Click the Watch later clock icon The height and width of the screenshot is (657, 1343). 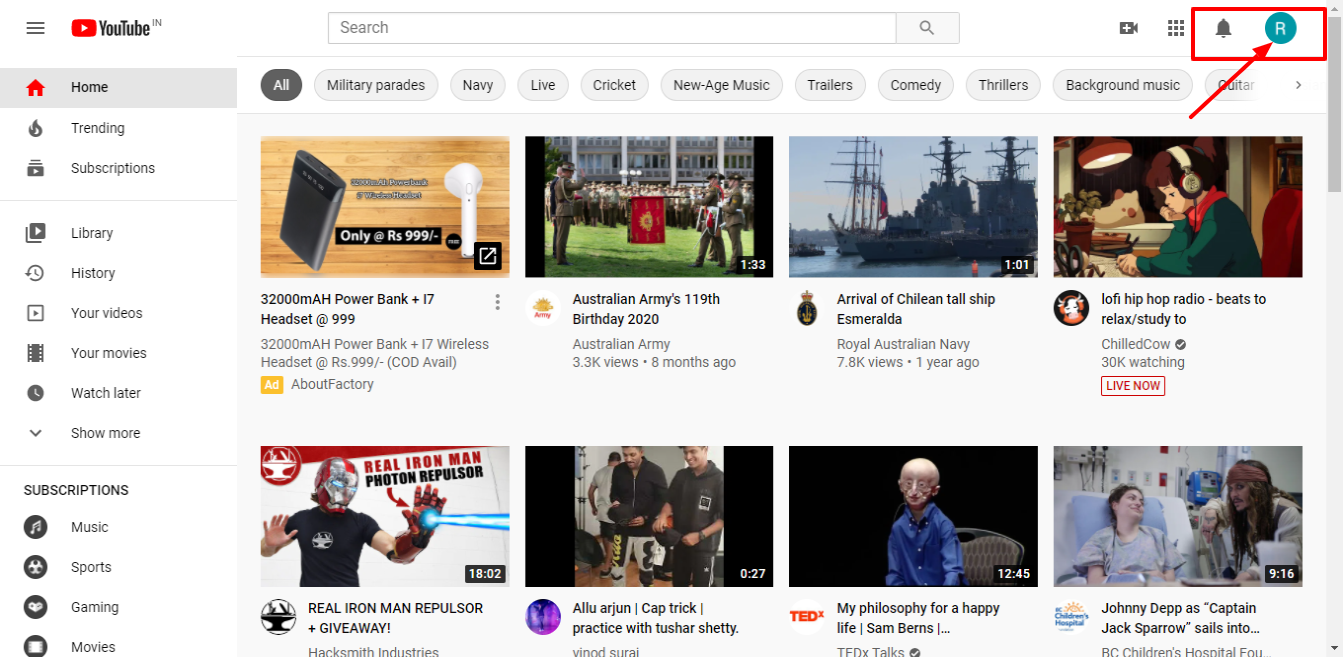[x=36, y=393]
